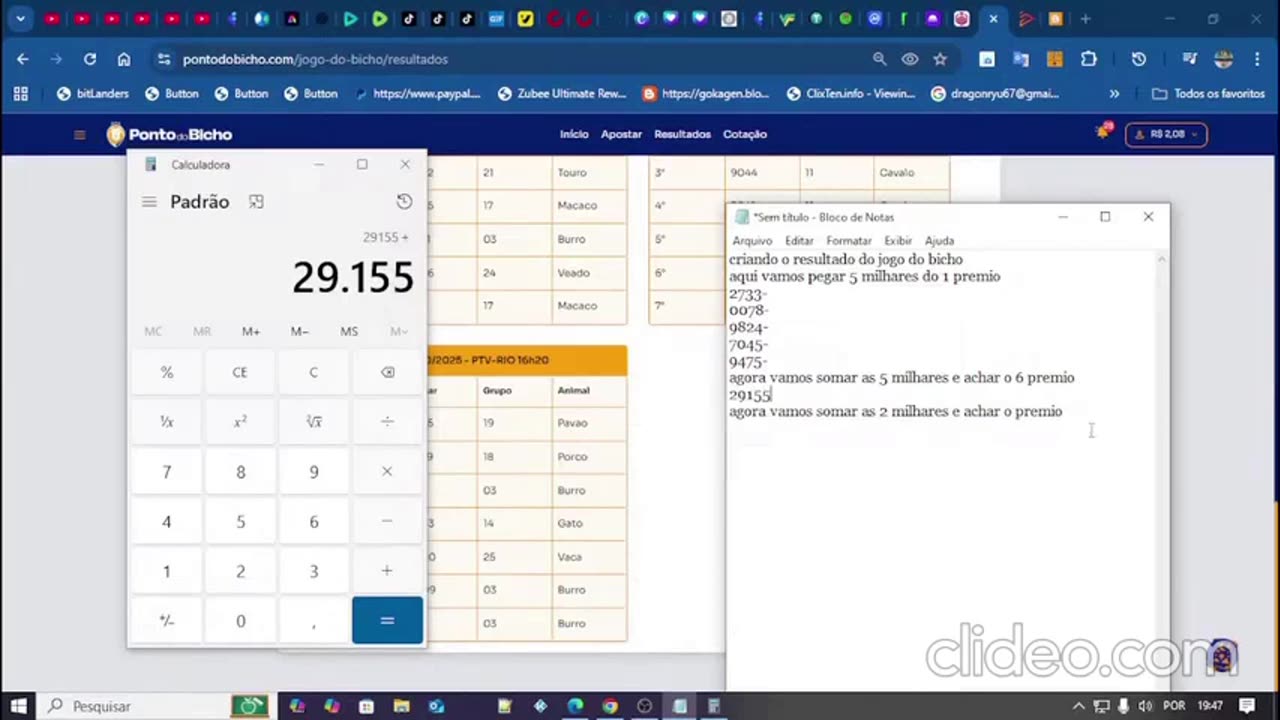This screenshot has height=720, width=1280.
Task: Open the Ajuda menu in Bloco de Notas
Action: coord(939,240)
